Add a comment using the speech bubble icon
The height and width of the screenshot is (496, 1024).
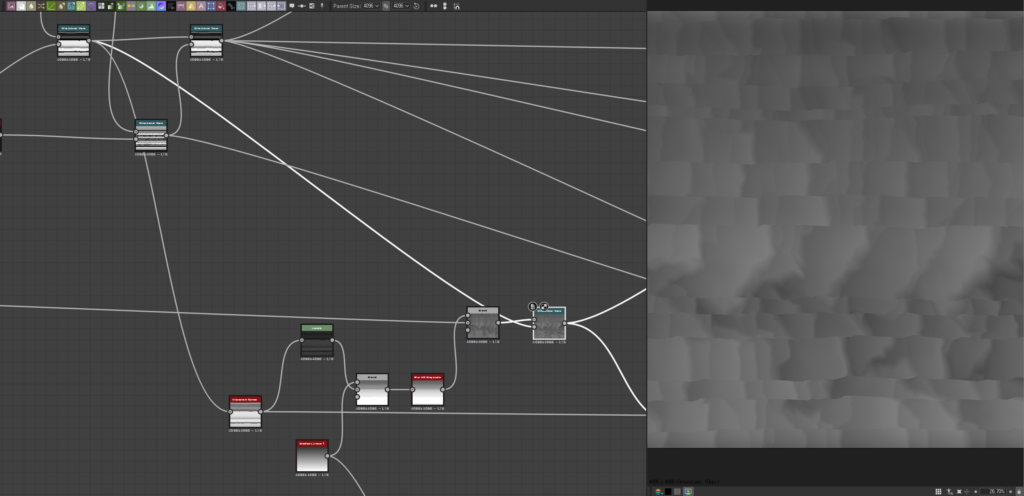[x=291, y=6]
